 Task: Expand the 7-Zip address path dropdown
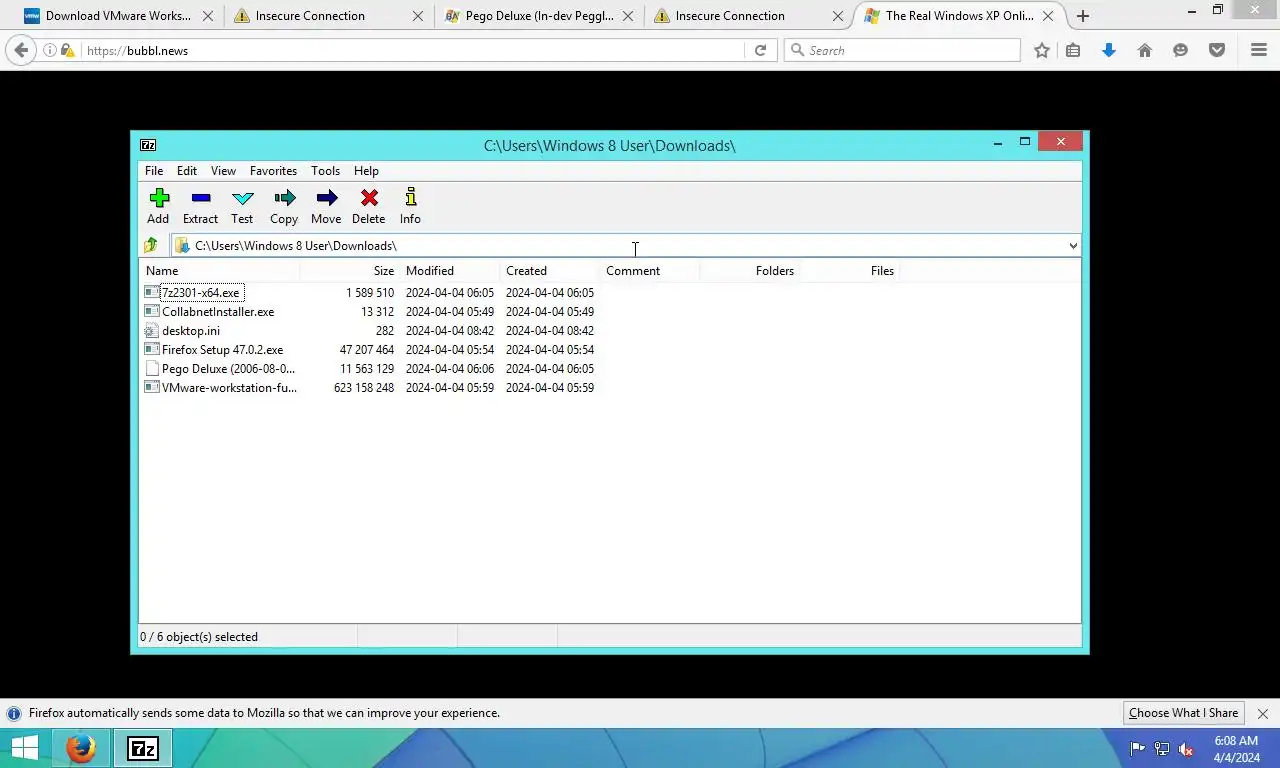tap(1073, 246)
